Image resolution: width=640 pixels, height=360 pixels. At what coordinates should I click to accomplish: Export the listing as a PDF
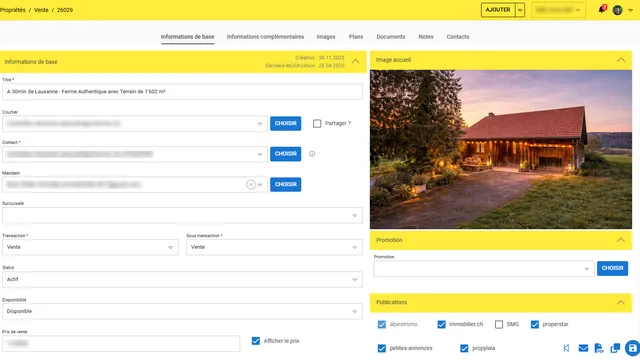(x=599, y=348)
